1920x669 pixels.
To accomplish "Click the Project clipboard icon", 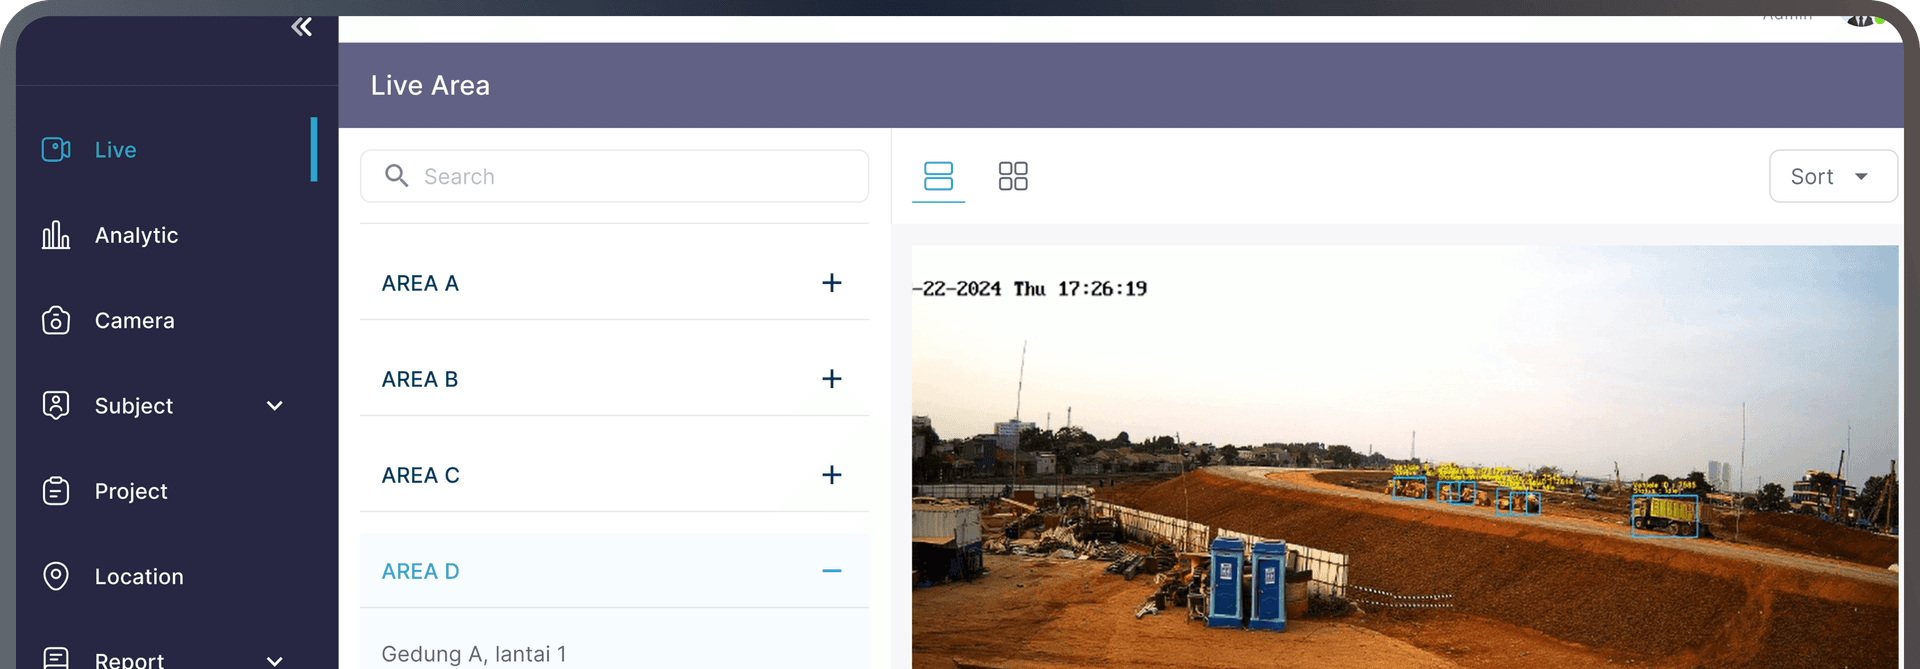I will coord(56,491).
